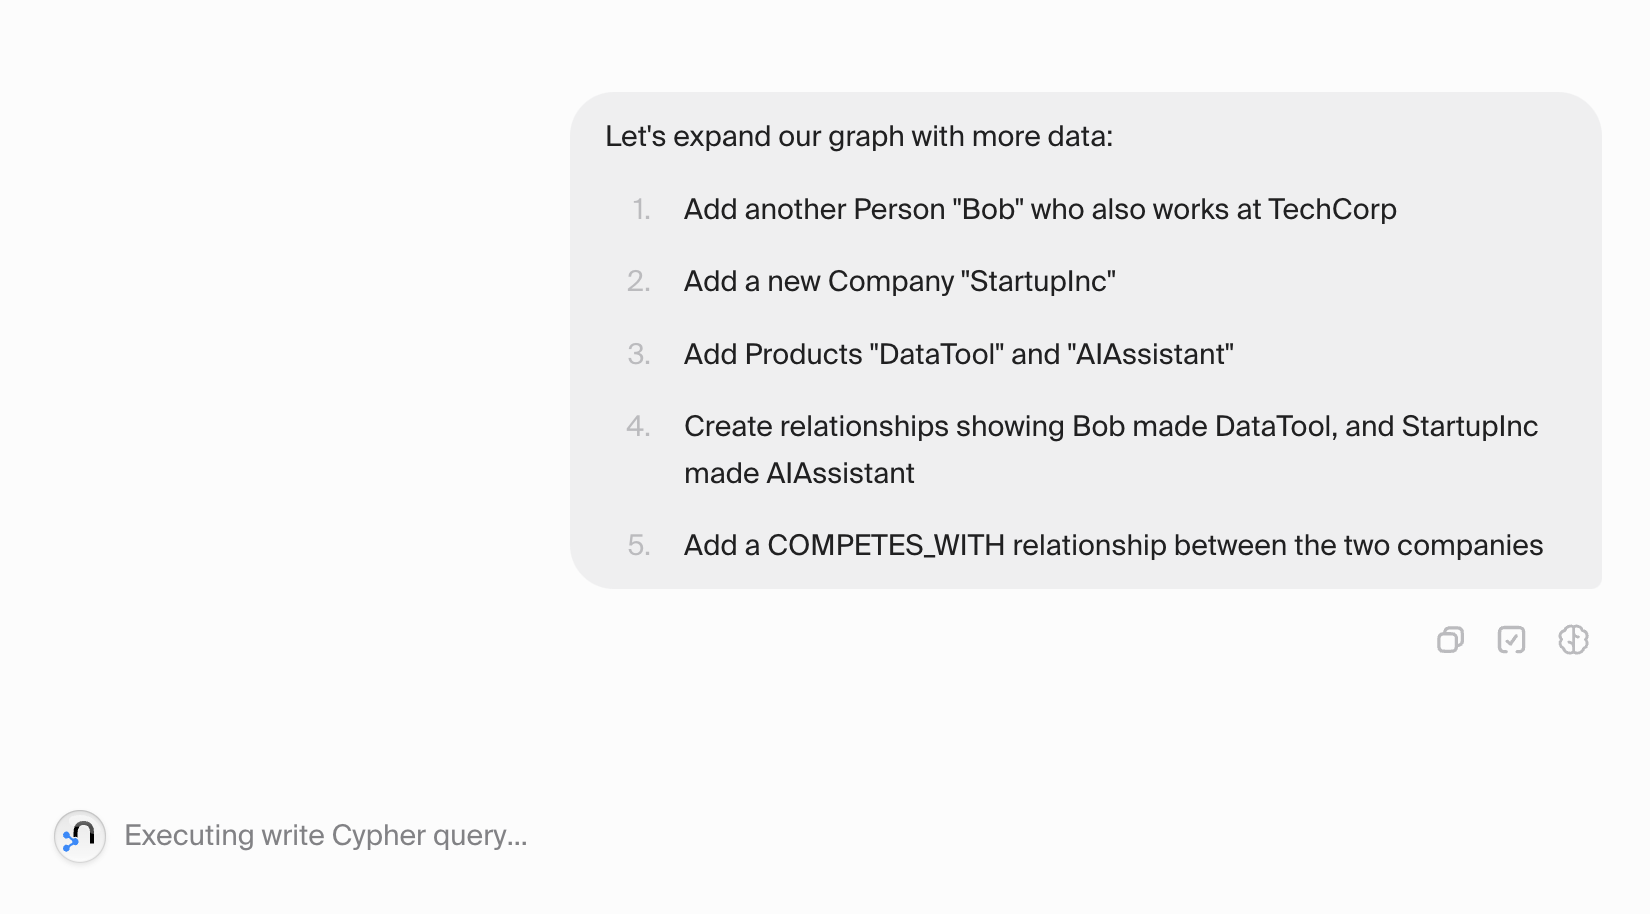Click the number 2 list marker
Viewport: 1650px width, 914px height.
point(639,281)
